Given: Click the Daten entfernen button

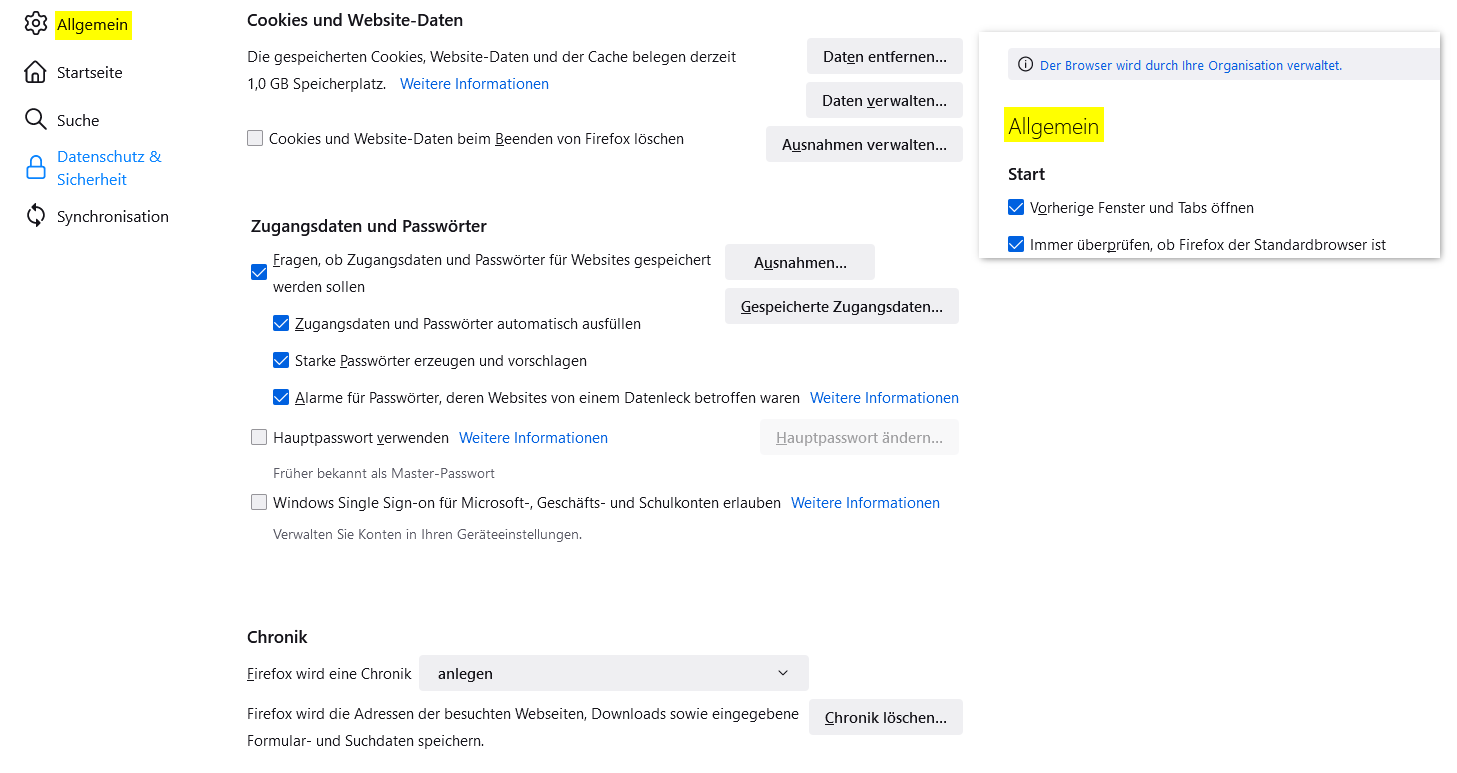Looking at the screenshot, I should click(884, 57).
